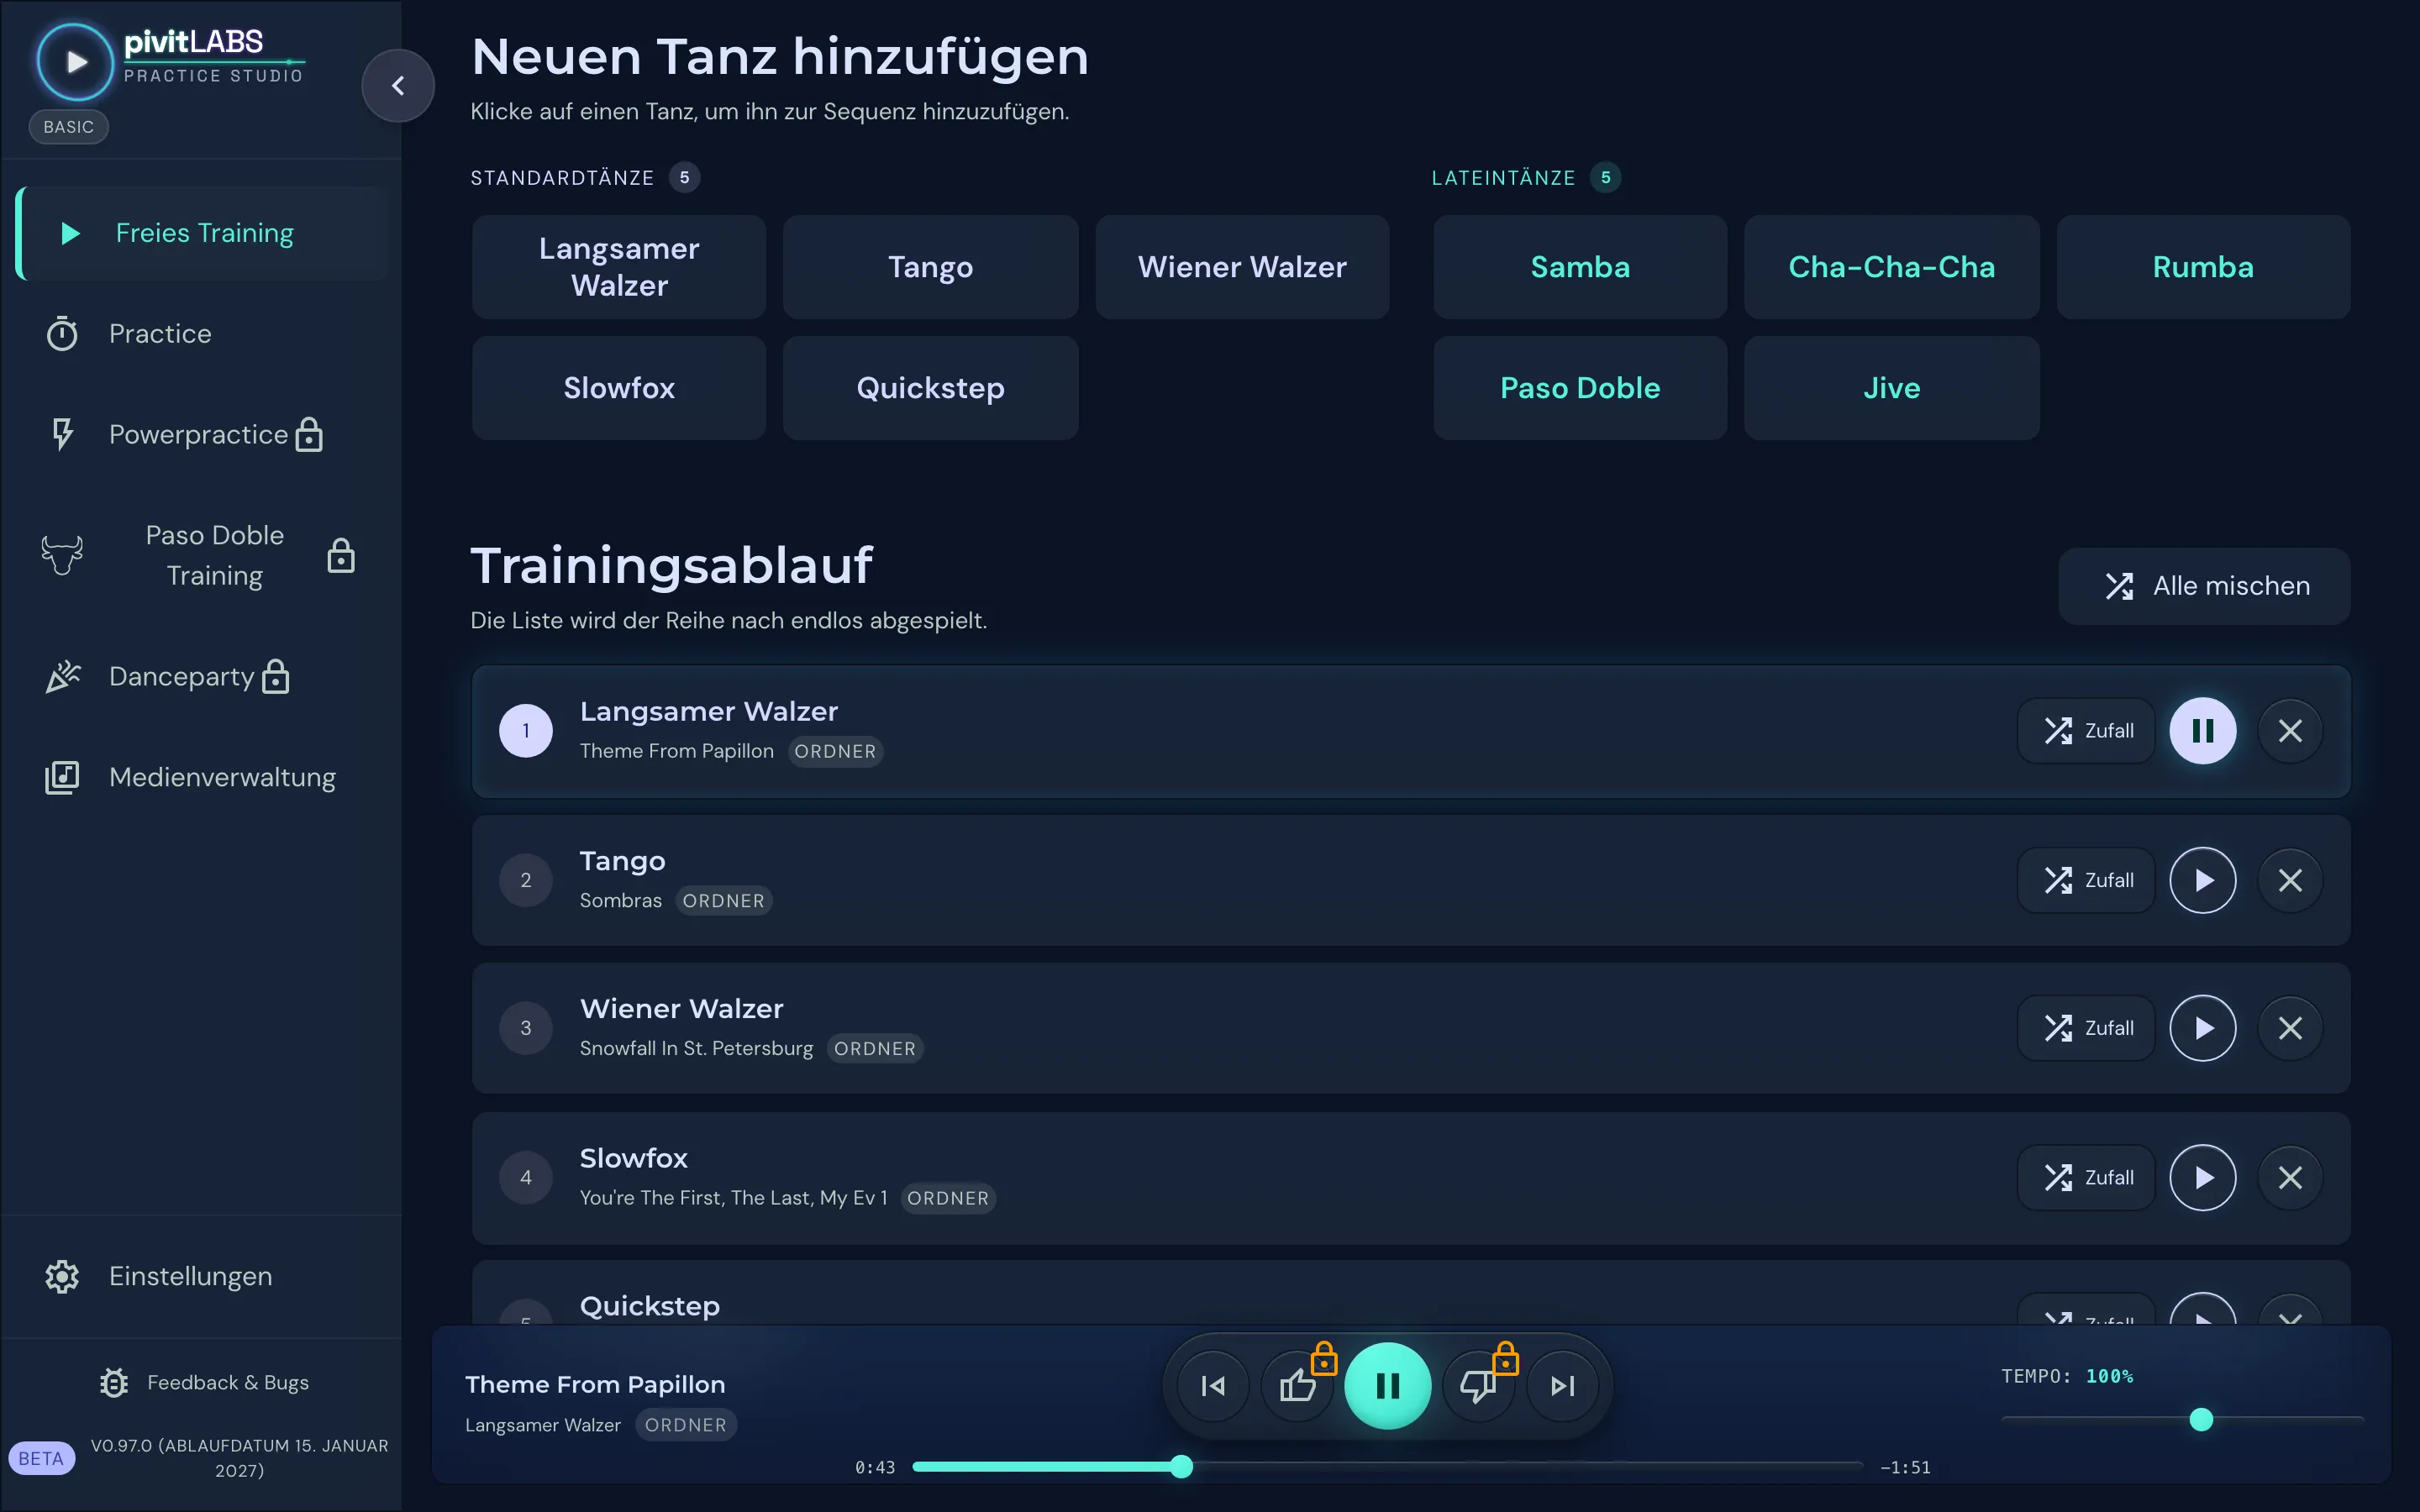Screen dimensions: 2420x1512
Task: Add Jive to the sequence
Action: point(1892,388)
